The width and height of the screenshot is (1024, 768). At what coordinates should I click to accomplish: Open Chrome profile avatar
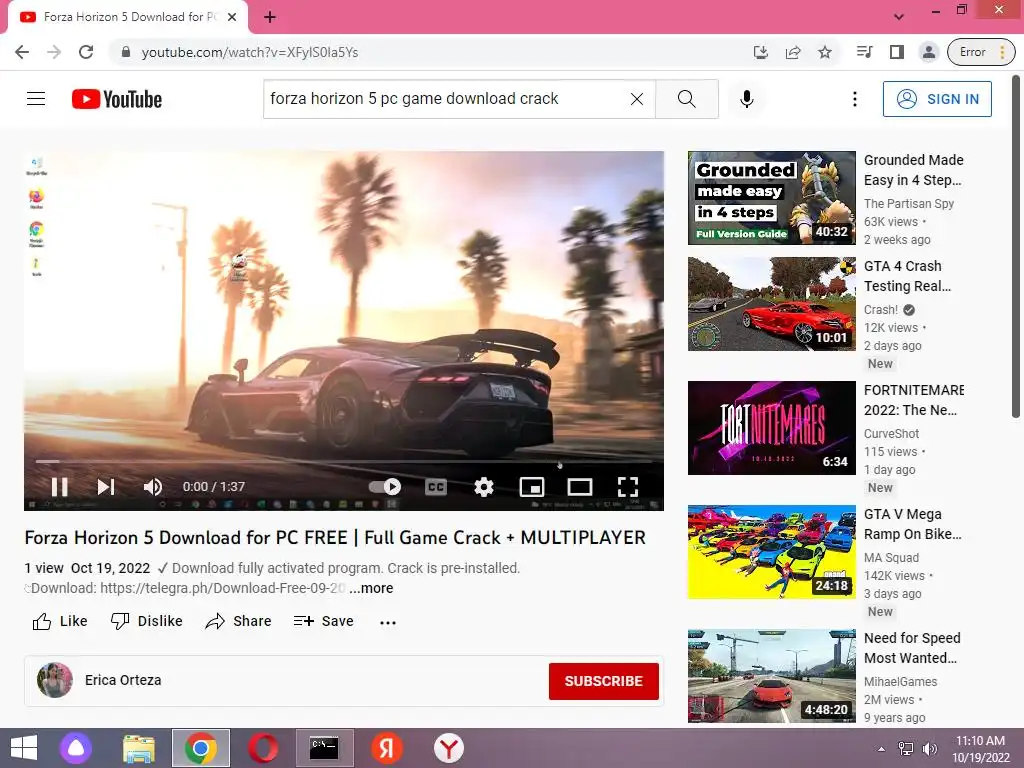[929, 52]
